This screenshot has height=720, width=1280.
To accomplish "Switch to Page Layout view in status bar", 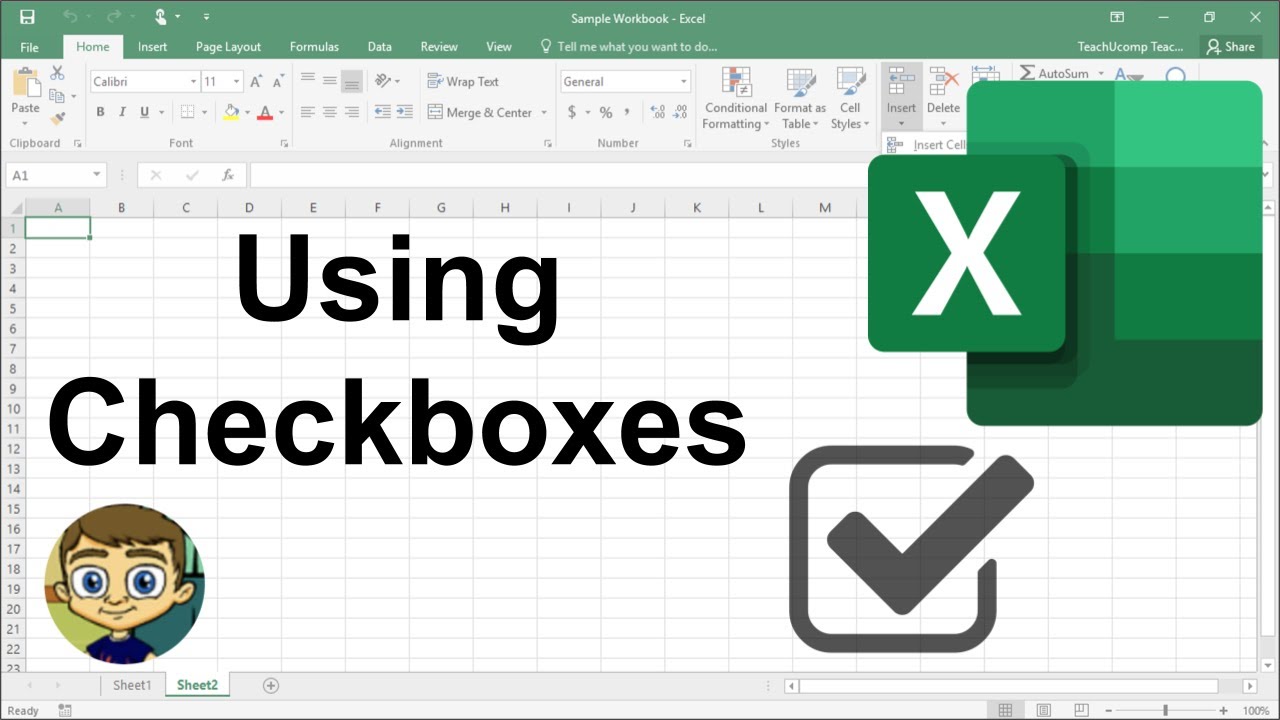I will [1043, 710].
